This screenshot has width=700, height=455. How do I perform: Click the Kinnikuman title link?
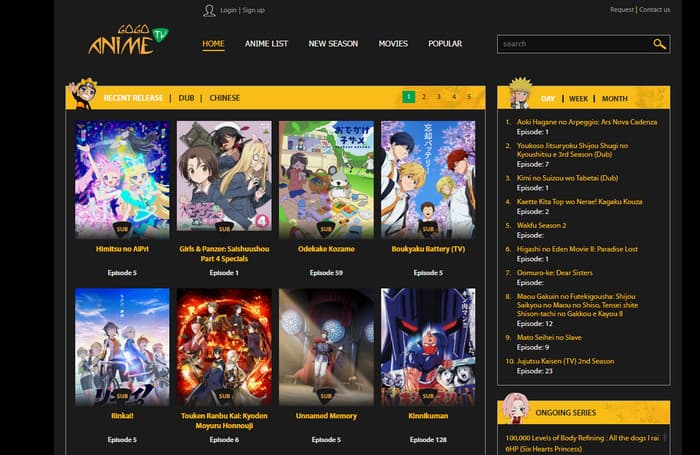coord(428,416)
